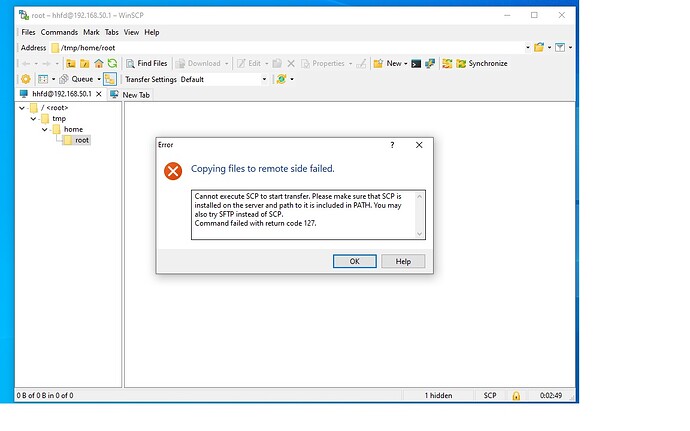The image size is (690, 431).
Task: Select the home folder in tree
Action: pos(73,129)
